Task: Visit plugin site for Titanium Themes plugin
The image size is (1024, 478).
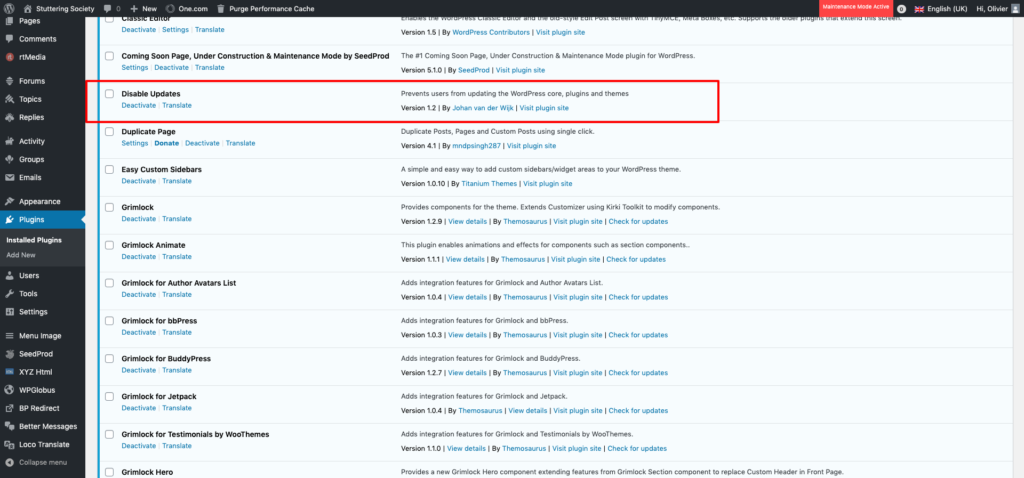Action: 547,183
